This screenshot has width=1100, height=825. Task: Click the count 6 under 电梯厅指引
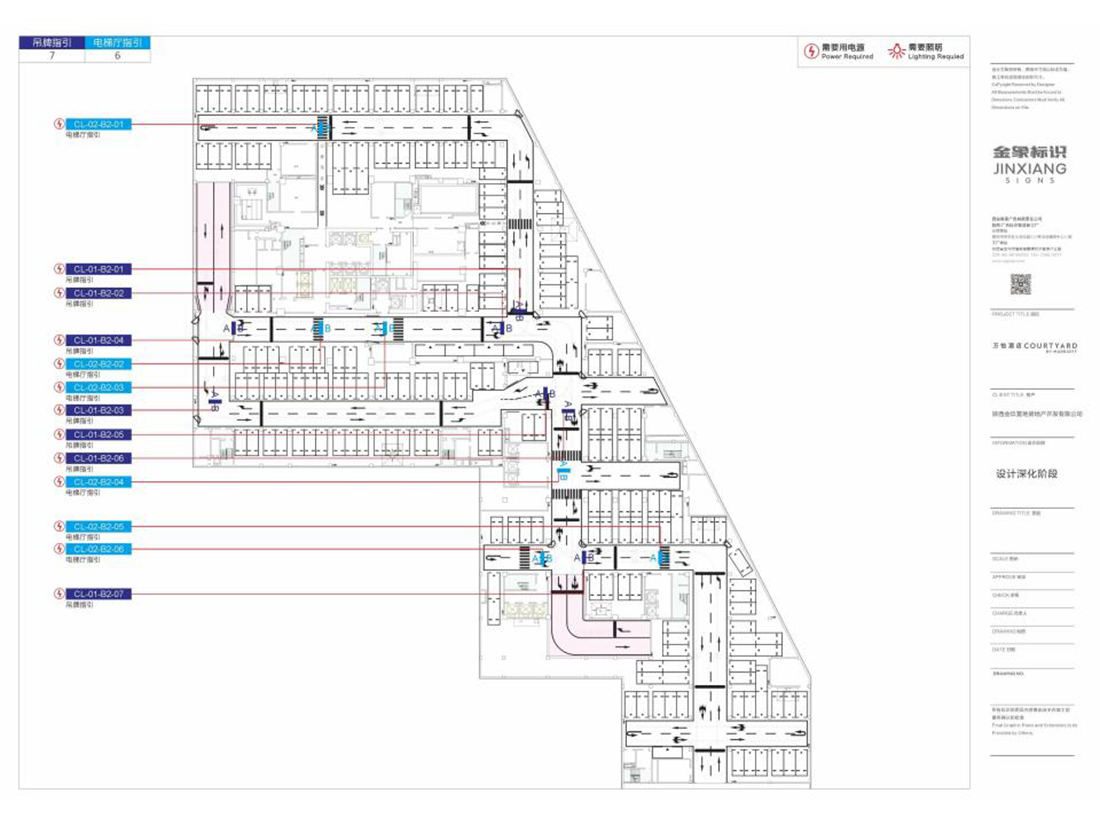pos(118,56)
